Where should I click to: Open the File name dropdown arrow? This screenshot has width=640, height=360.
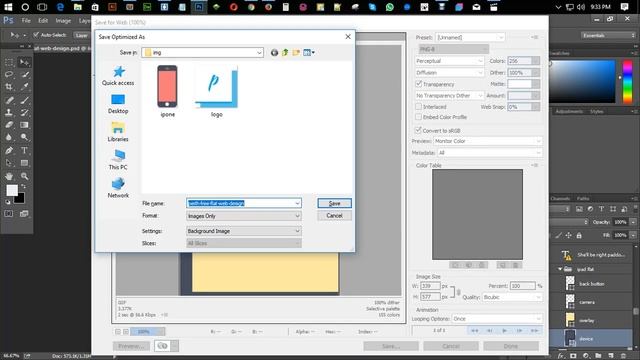297,203
